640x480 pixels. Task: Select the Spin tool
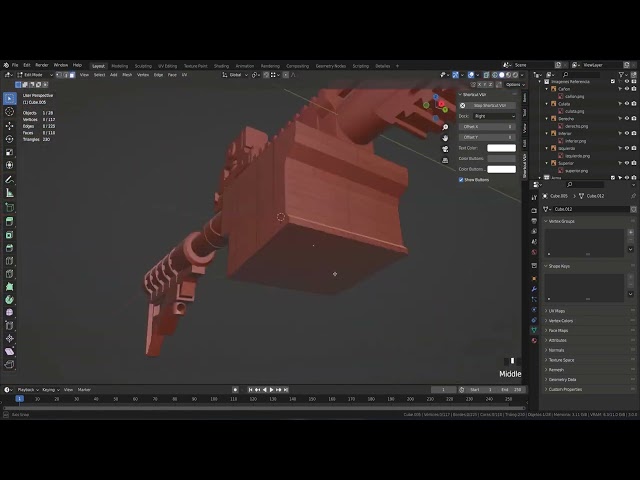[10, 300]
